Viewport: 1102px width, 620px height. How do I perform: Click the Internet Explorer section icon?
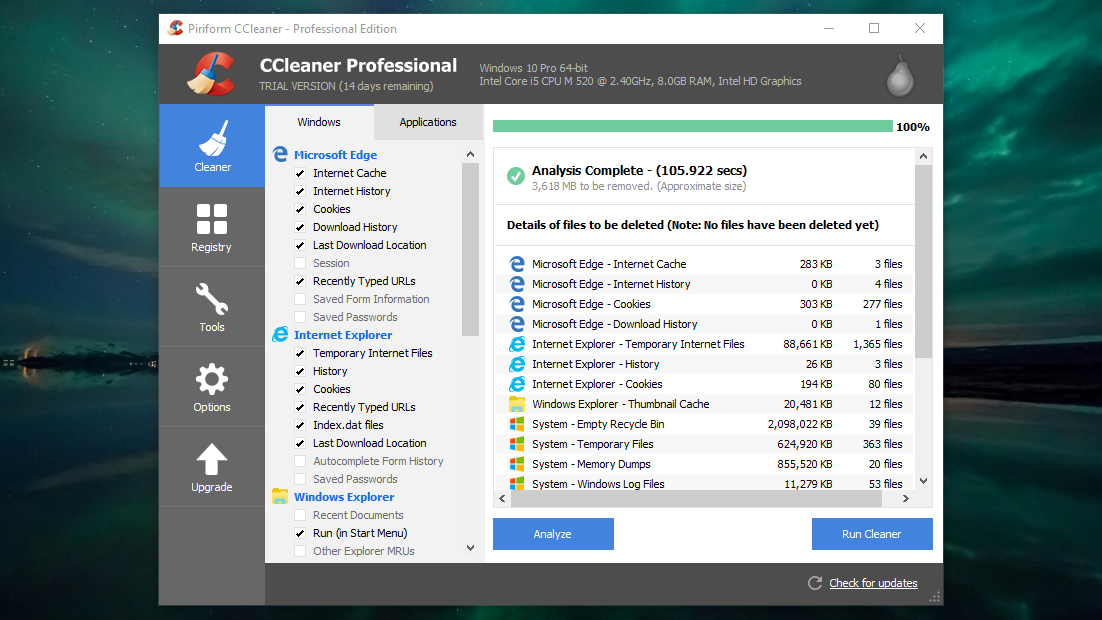[x=280, y=334]
